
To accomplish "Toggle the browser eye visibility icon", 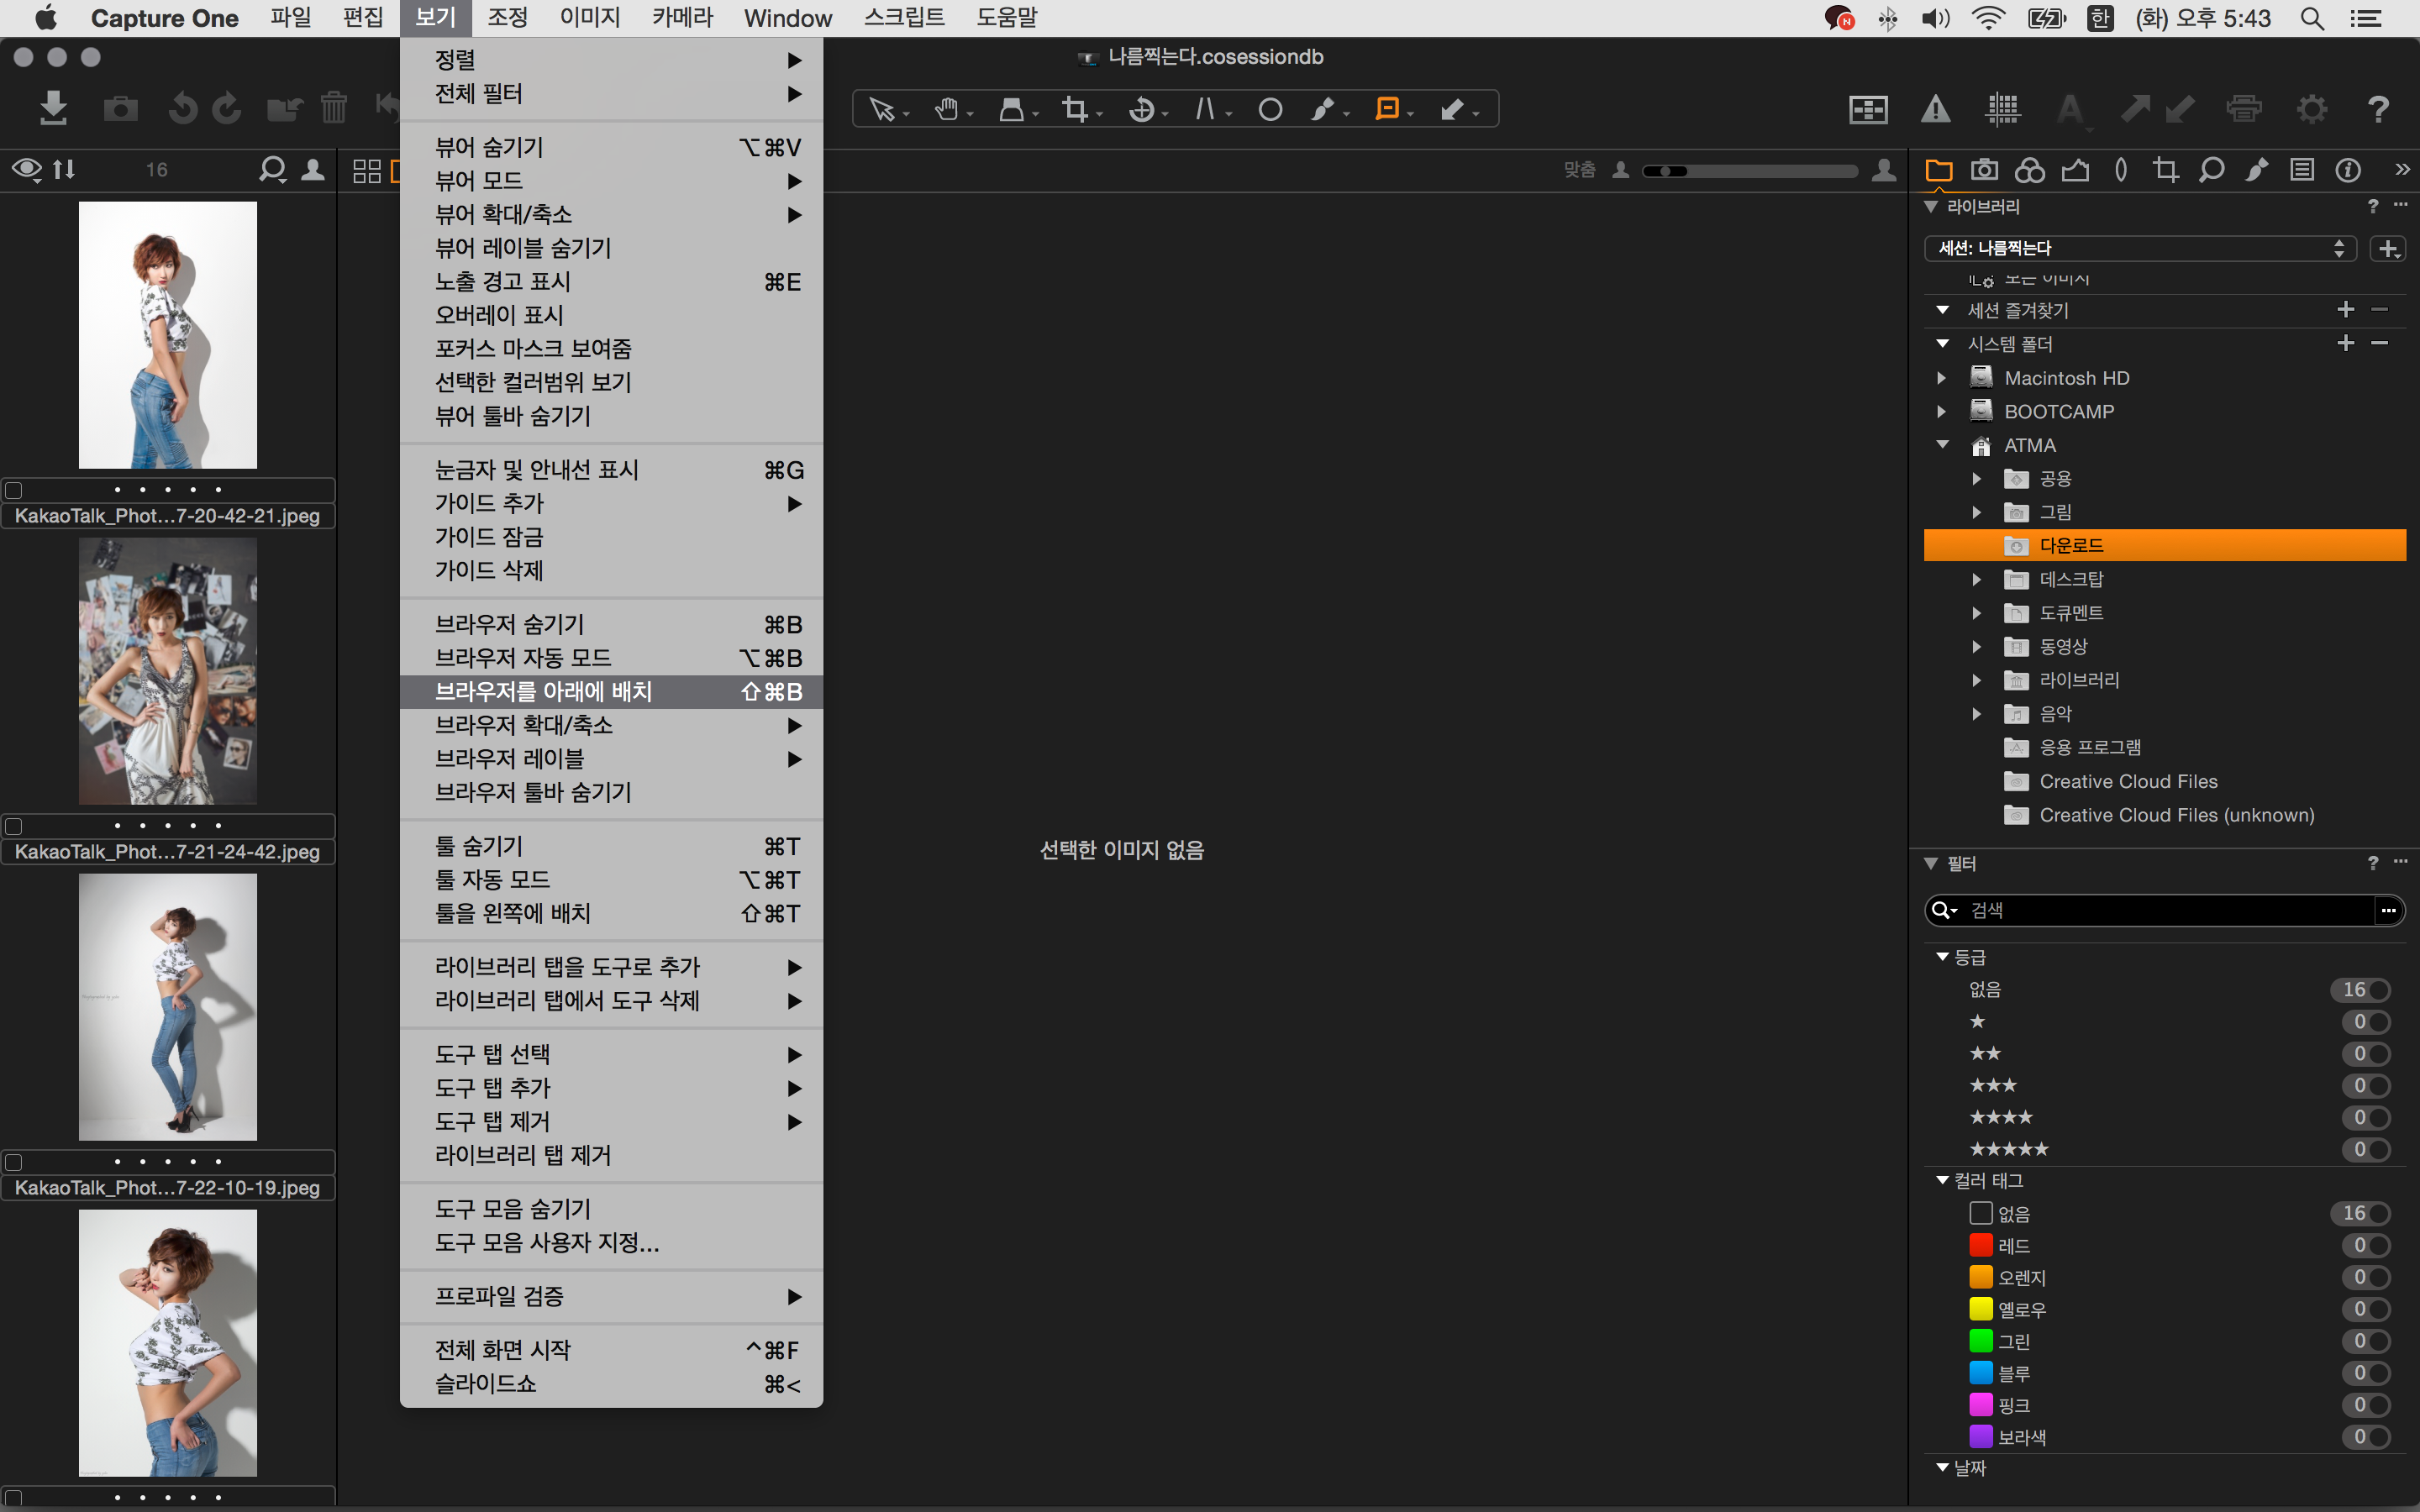I will pyautogui.click(x=27, y=169).
